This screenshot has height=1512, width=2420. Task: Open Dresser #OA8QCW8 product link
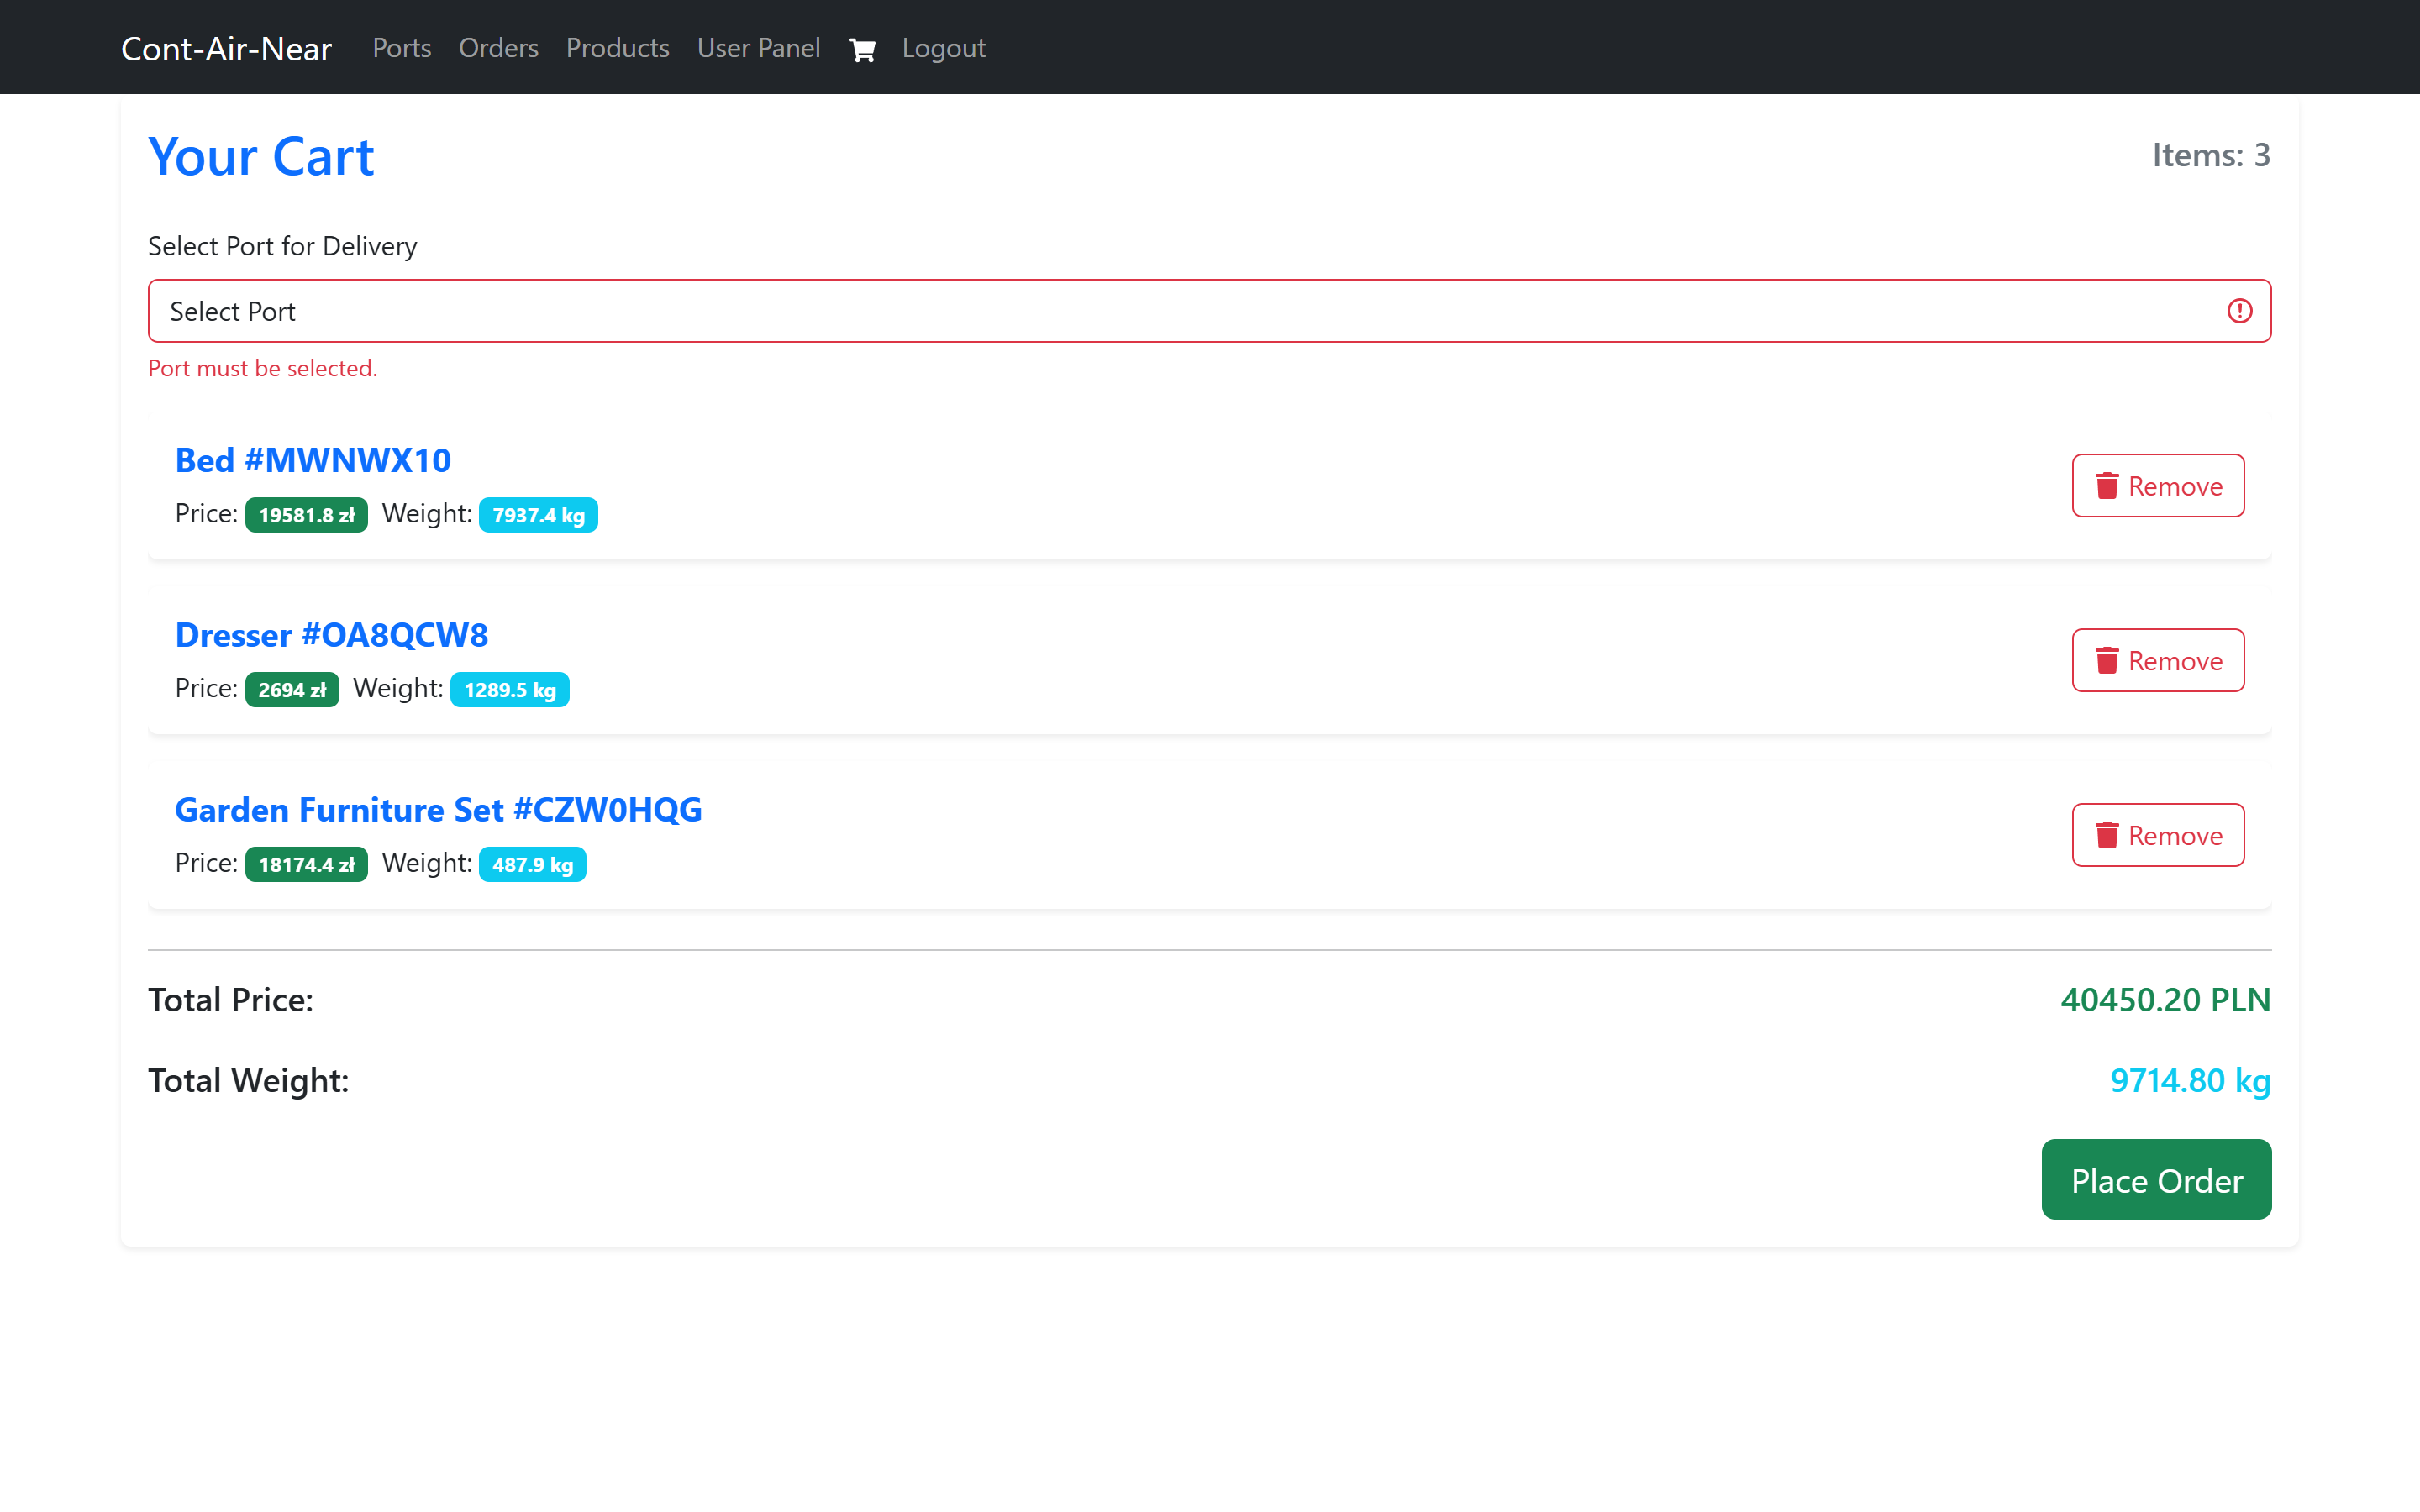(x=331, y=635)
